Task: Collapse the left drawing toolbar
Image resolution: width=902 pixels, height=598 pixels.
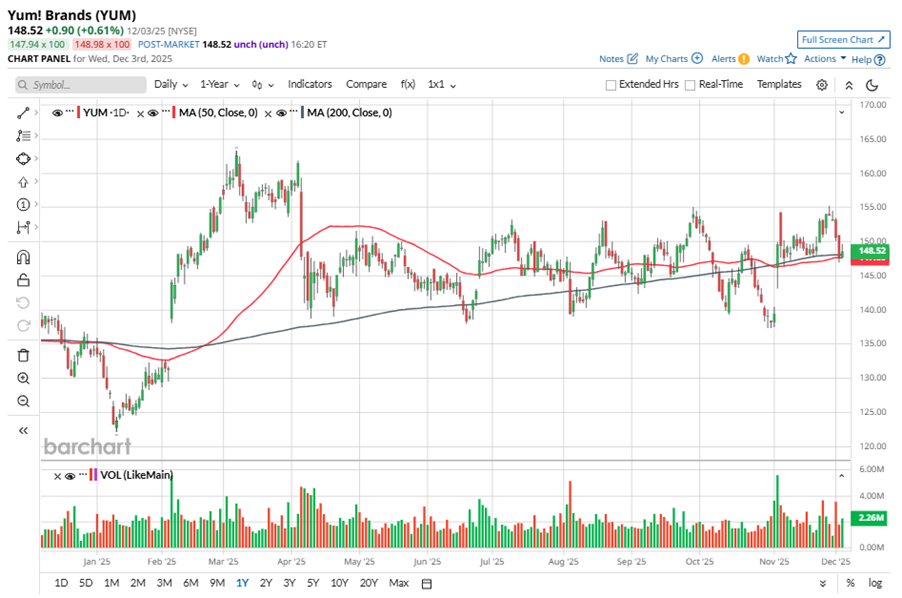Action: pyautogui.click(x=23, y=430)
